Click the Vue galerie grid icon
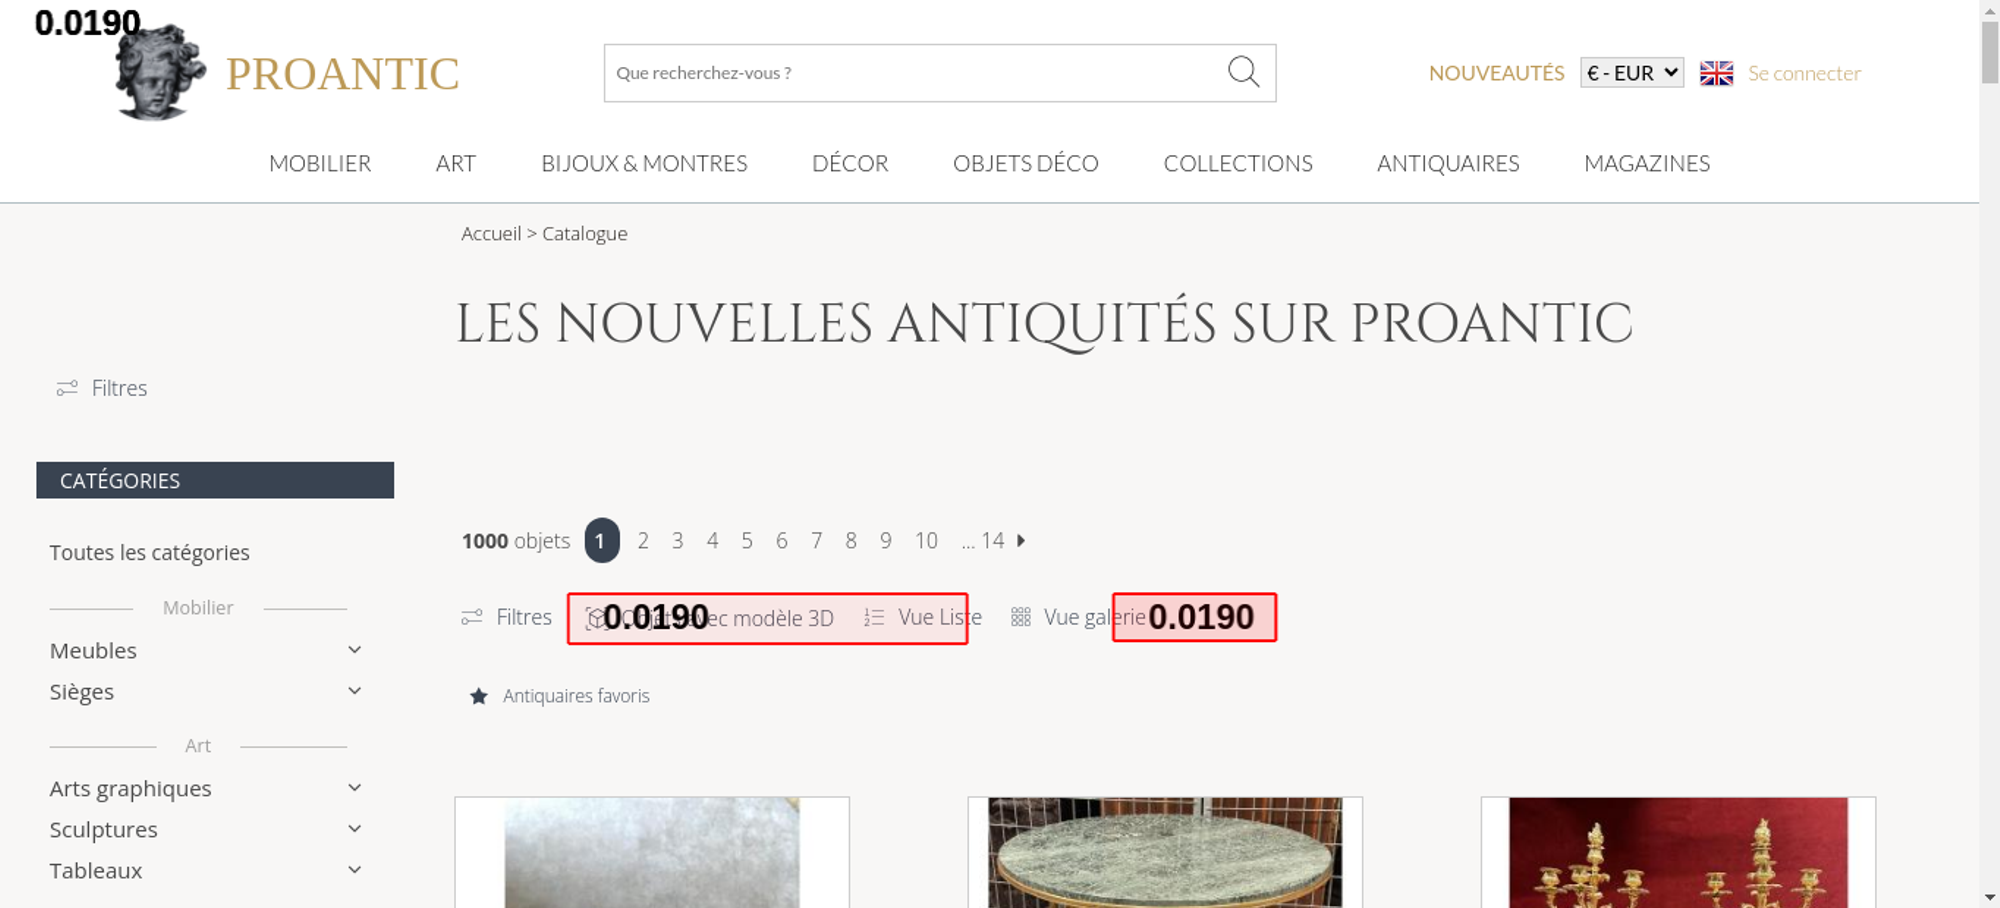Screen dimensions: 2000x908 (1020, 618)
